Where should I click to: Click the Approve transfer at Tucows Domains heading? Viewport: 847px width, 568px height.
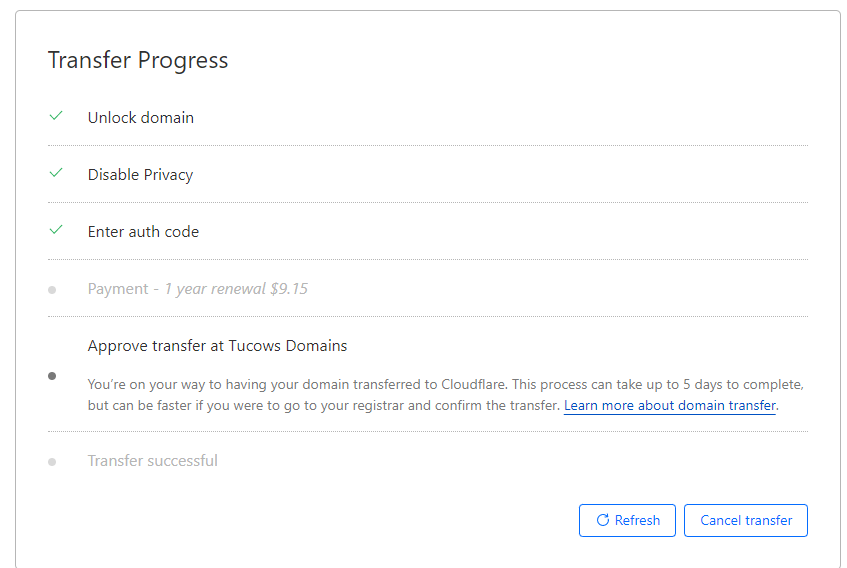(x=217, y=346)
